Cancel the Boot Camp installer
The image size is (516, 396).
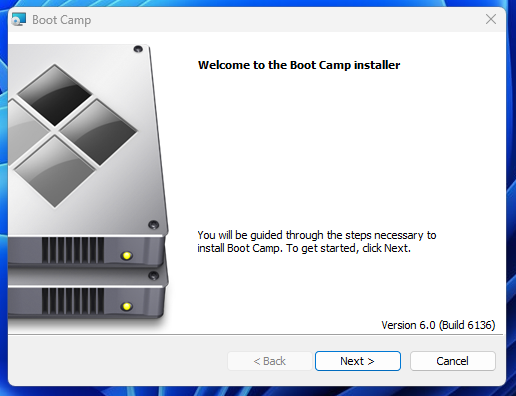tap(453, 361)
